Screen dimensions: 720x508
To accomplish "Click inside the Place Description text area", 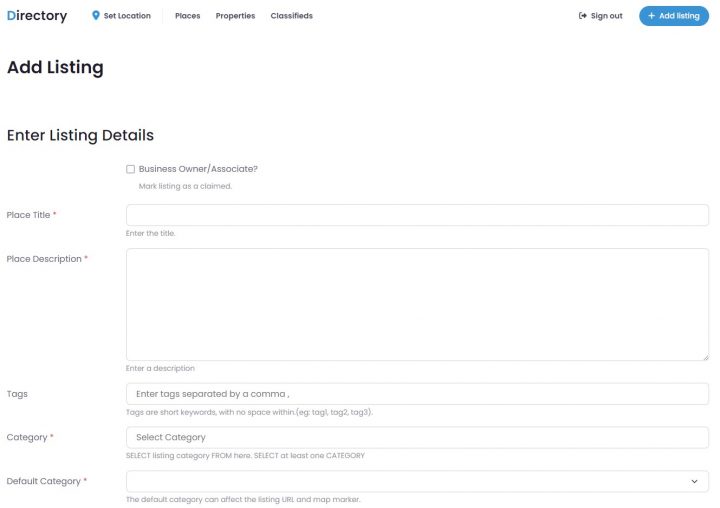I will click(417, 304).
